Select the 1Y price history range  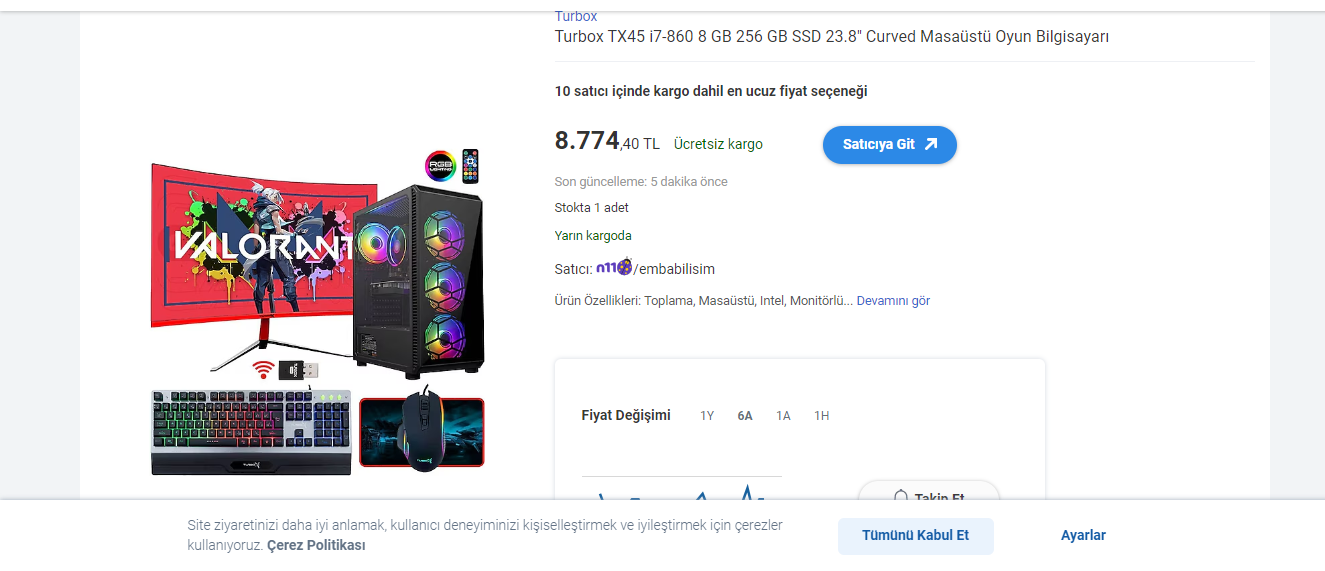(707, 416)
